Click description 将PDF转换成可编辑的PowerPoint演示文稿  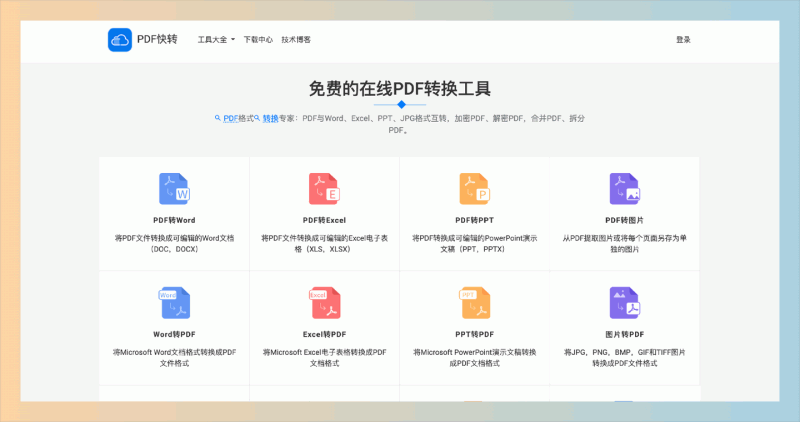[x=474, y=244]
